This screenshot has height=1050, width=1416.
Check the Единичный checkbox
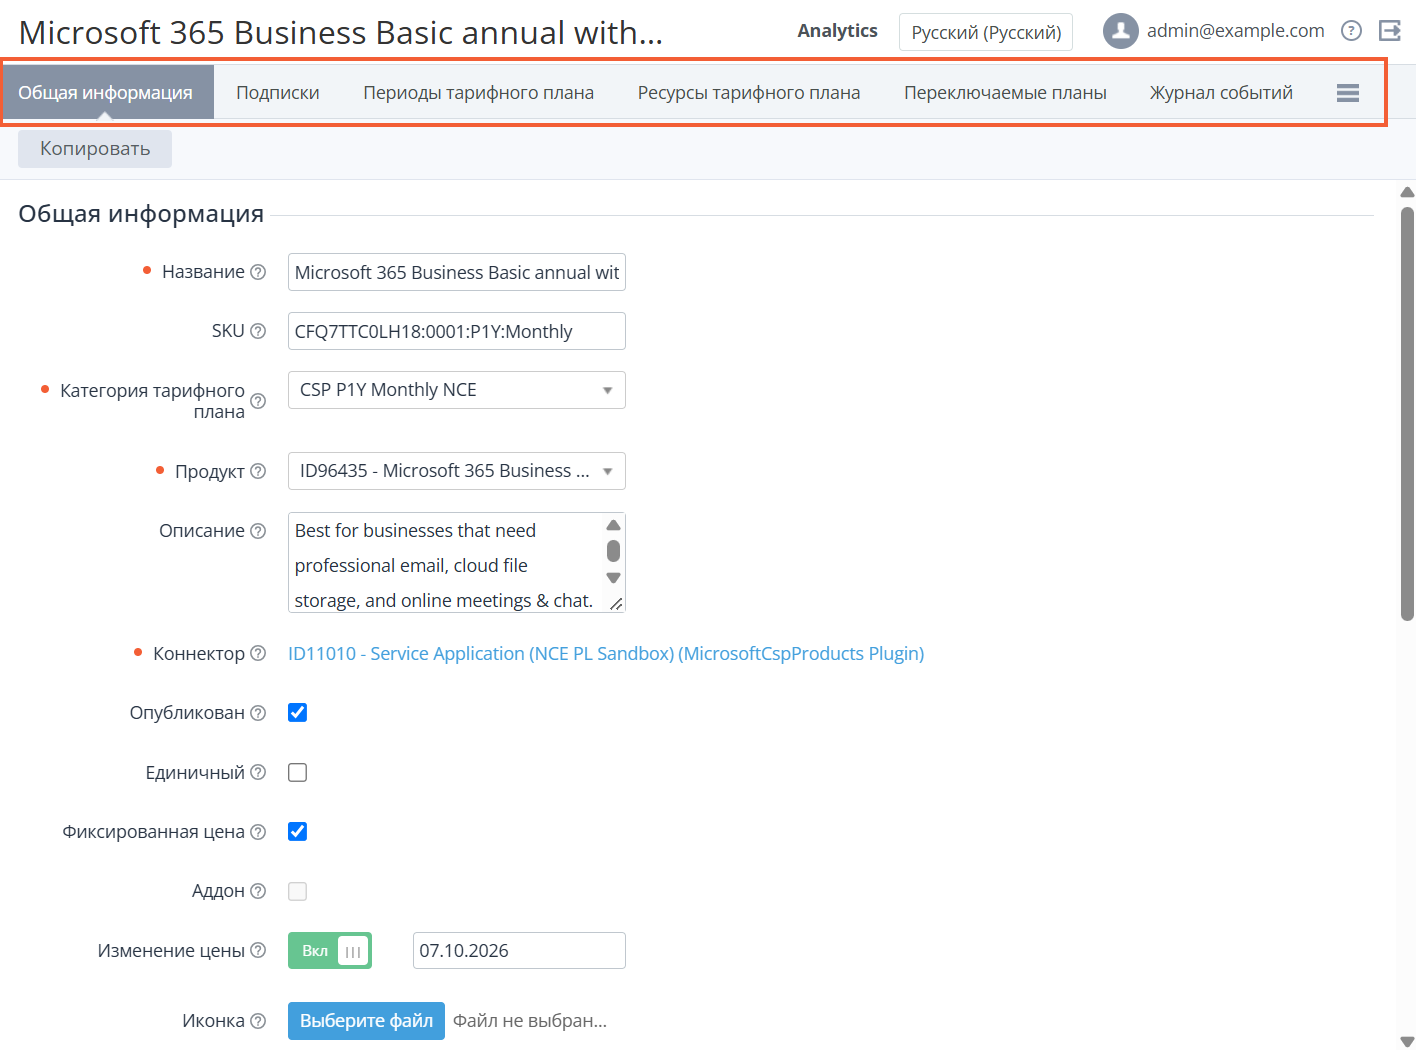click(x=297, y=772)
